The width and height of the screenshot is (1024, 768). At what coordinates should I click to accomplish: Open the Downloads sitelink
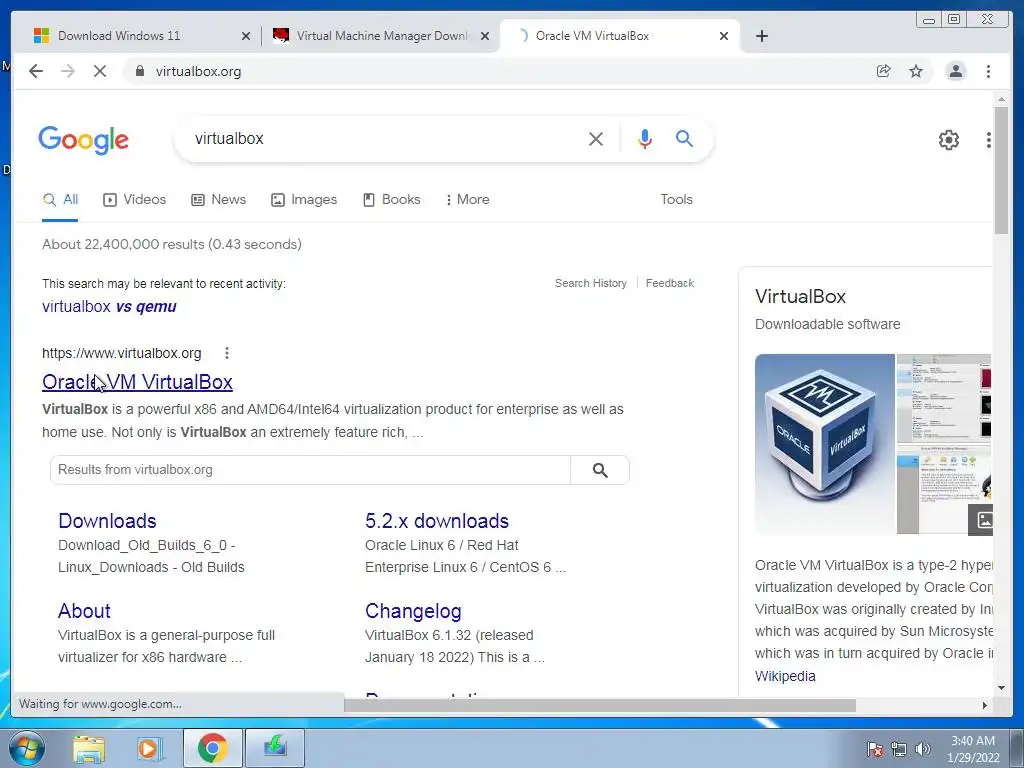[107, 521]
